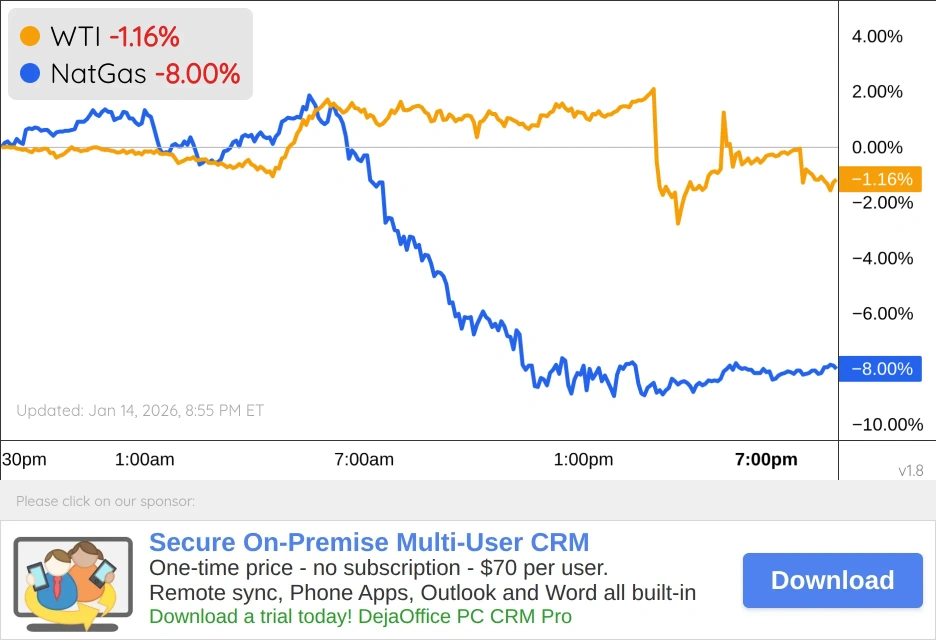Screen dimensions: 936x640
Task: Open the Secure On-Premise Multi-User CRM link
Action: coord(369,543)
